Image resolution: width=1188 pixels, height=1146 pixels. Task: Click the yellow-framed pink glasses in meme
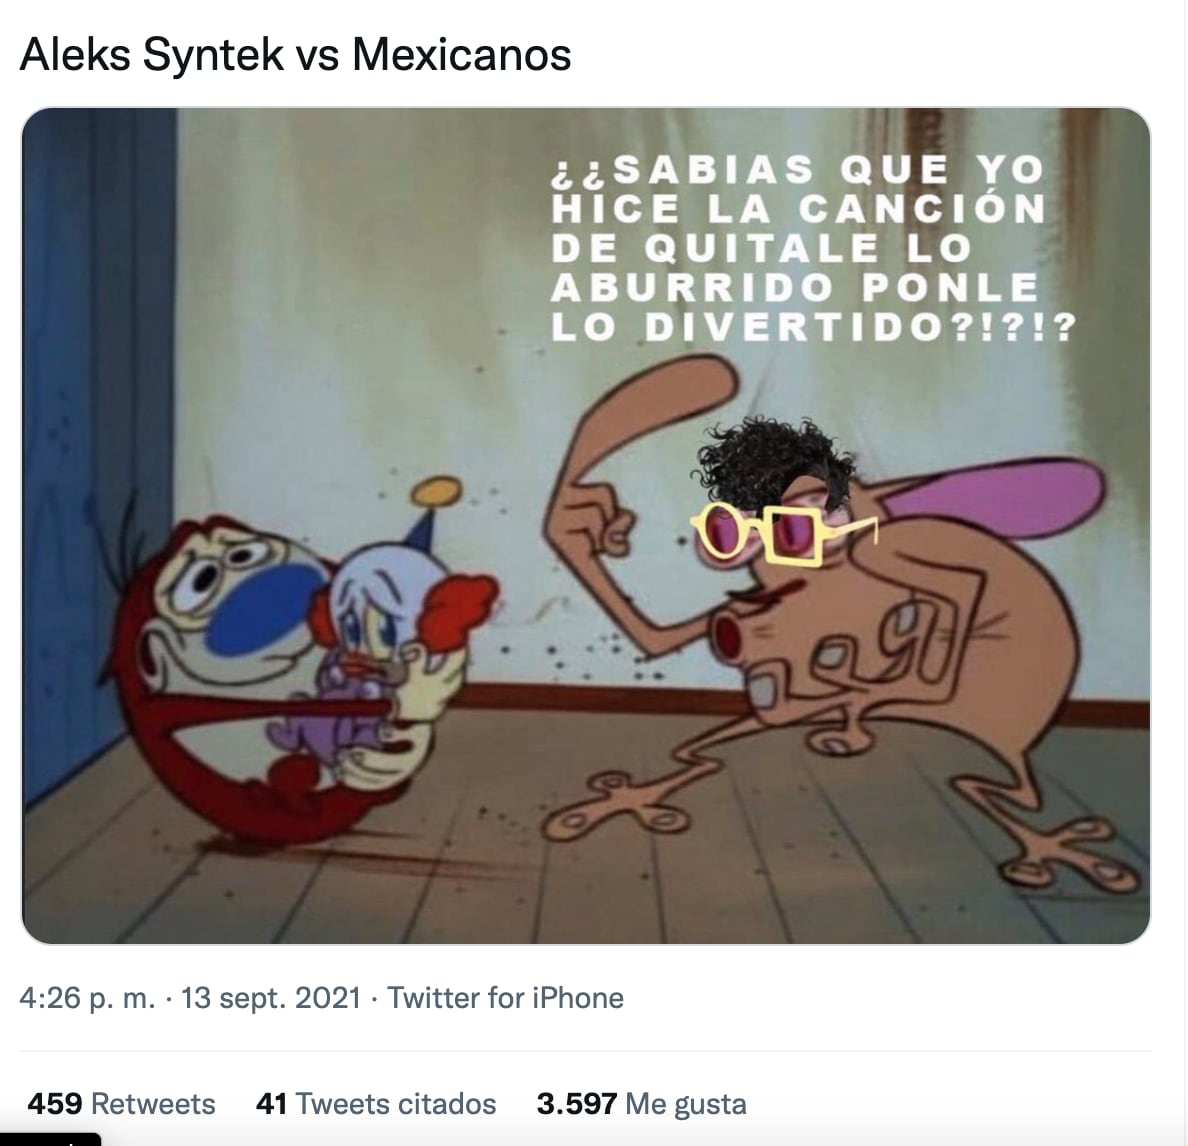click(x=782, y=532)
